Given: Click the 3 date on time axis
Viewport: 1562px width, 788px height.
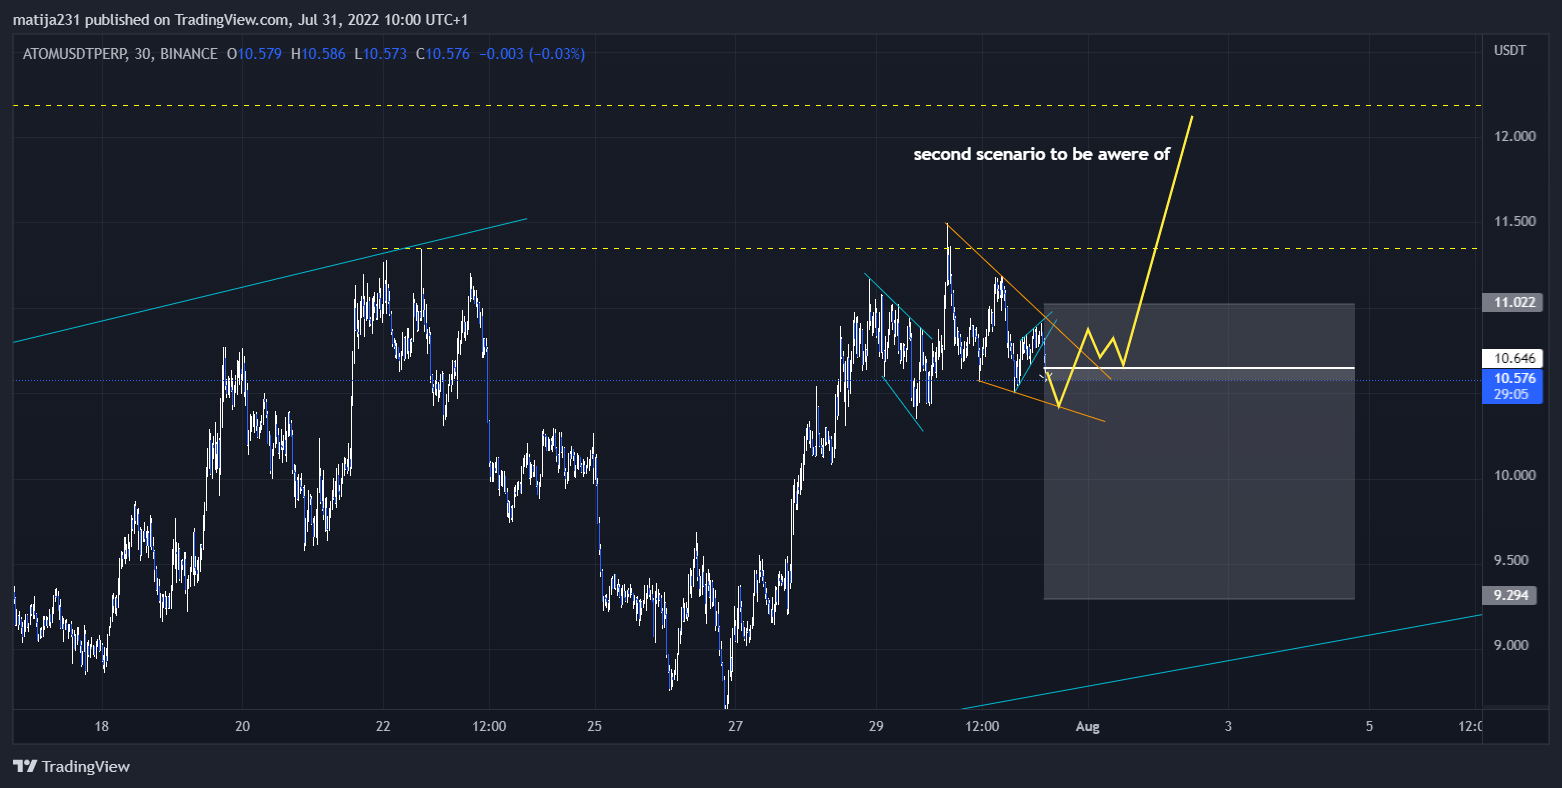Looking at the screenshot, I should coord(1228,727).
